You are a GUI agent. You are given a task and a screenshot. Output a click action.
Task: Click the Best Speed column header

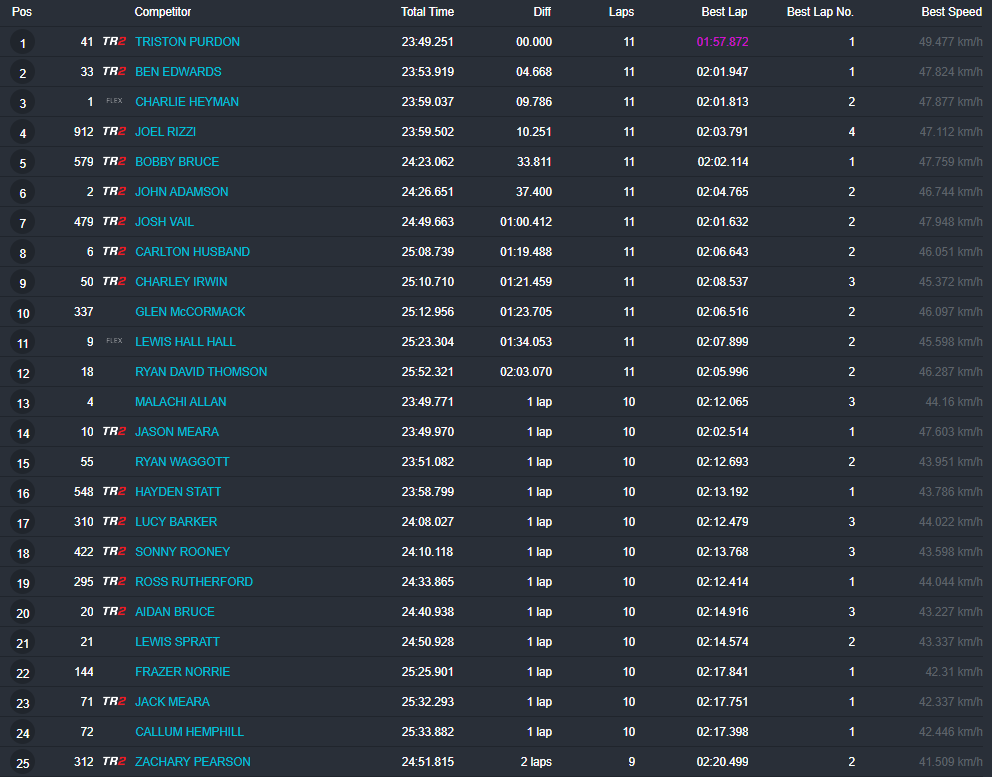tap(951, 12)
